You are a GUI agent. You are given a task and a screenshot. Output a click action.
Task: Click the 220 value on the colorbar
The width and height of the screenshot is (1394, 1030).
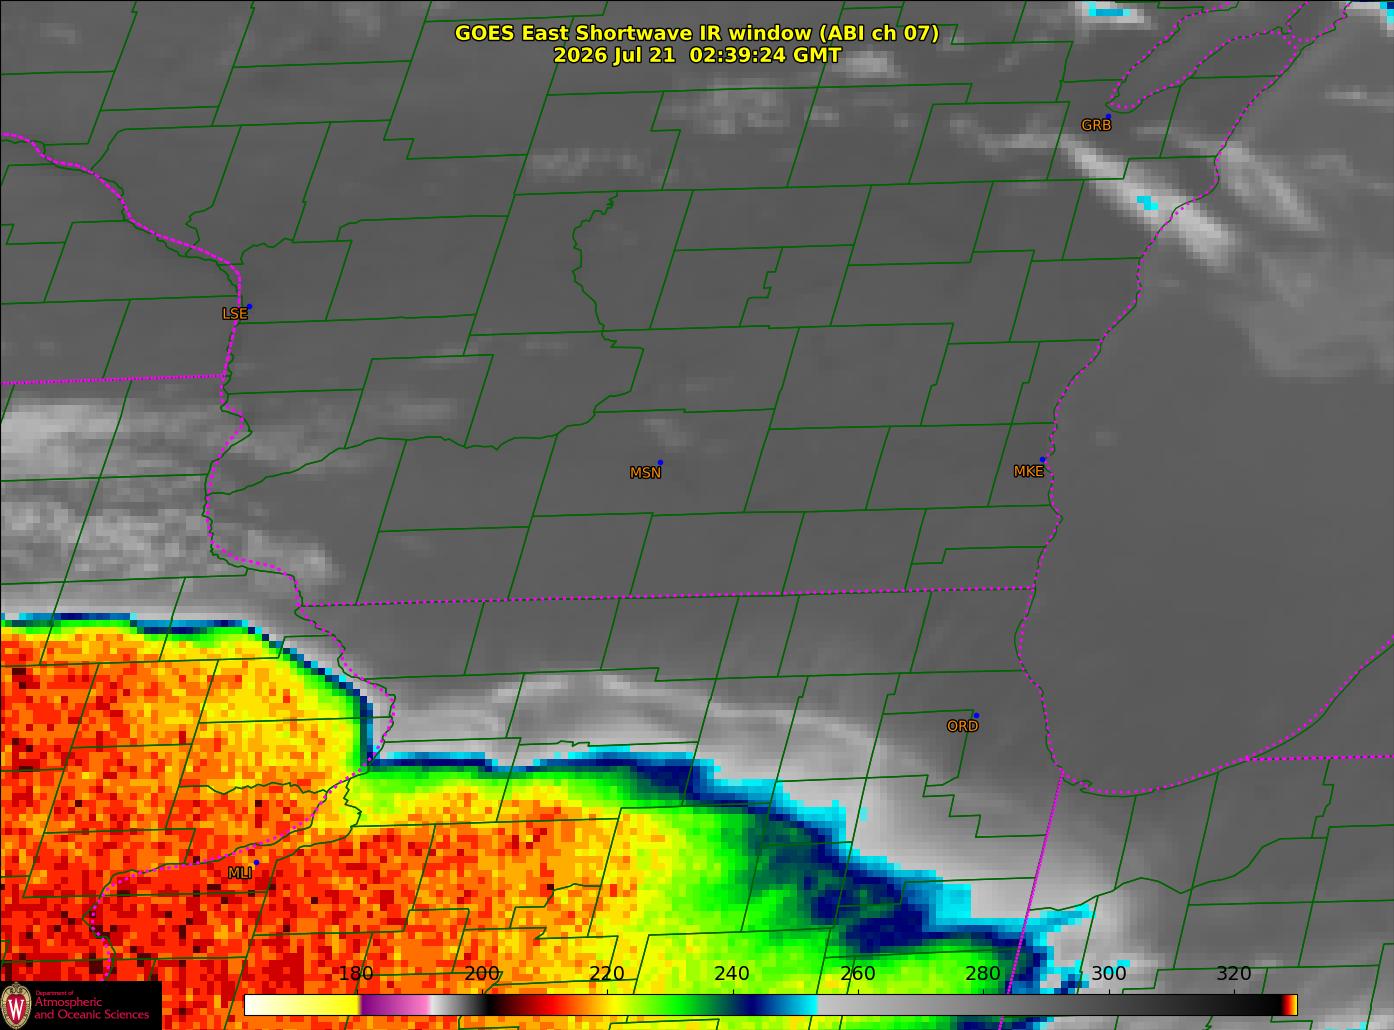607,973
